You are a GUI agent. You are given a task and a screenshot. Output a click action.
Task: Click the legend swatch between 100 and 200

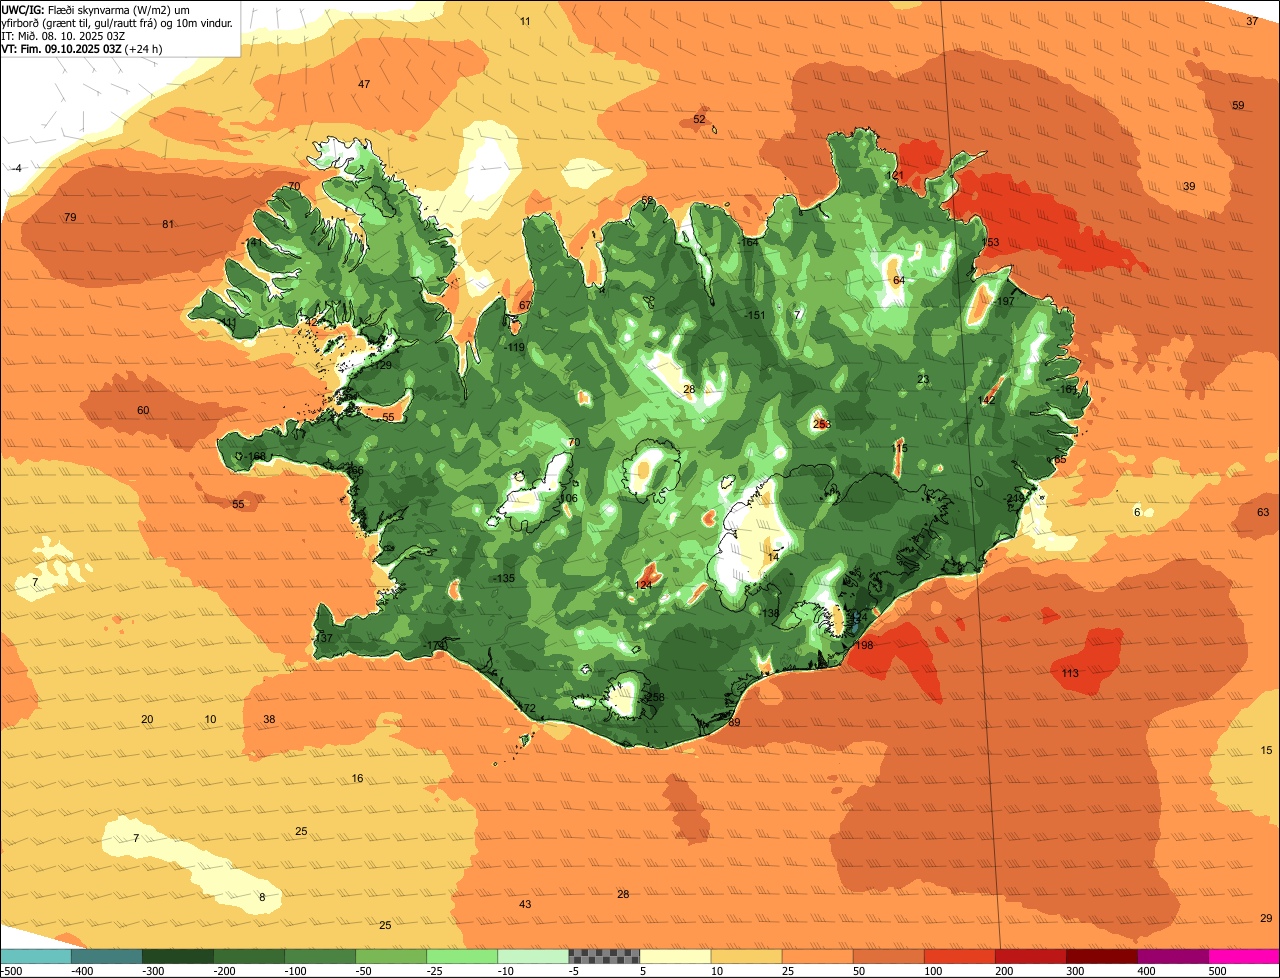pos(960,956)
